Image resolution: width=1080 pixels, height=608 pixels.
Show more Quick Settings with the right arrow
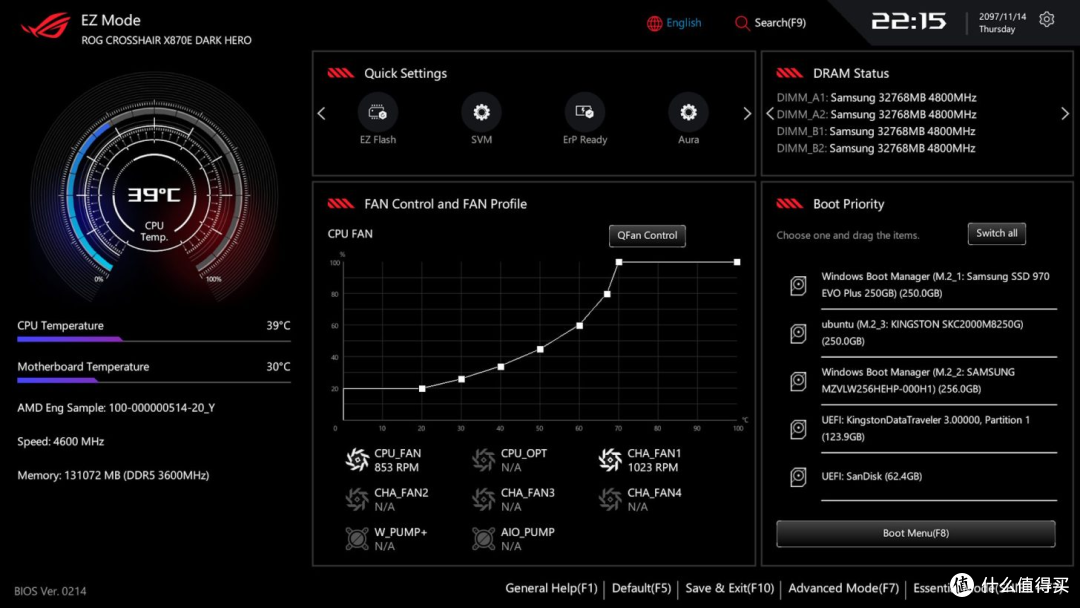click(x=747, y=113)
